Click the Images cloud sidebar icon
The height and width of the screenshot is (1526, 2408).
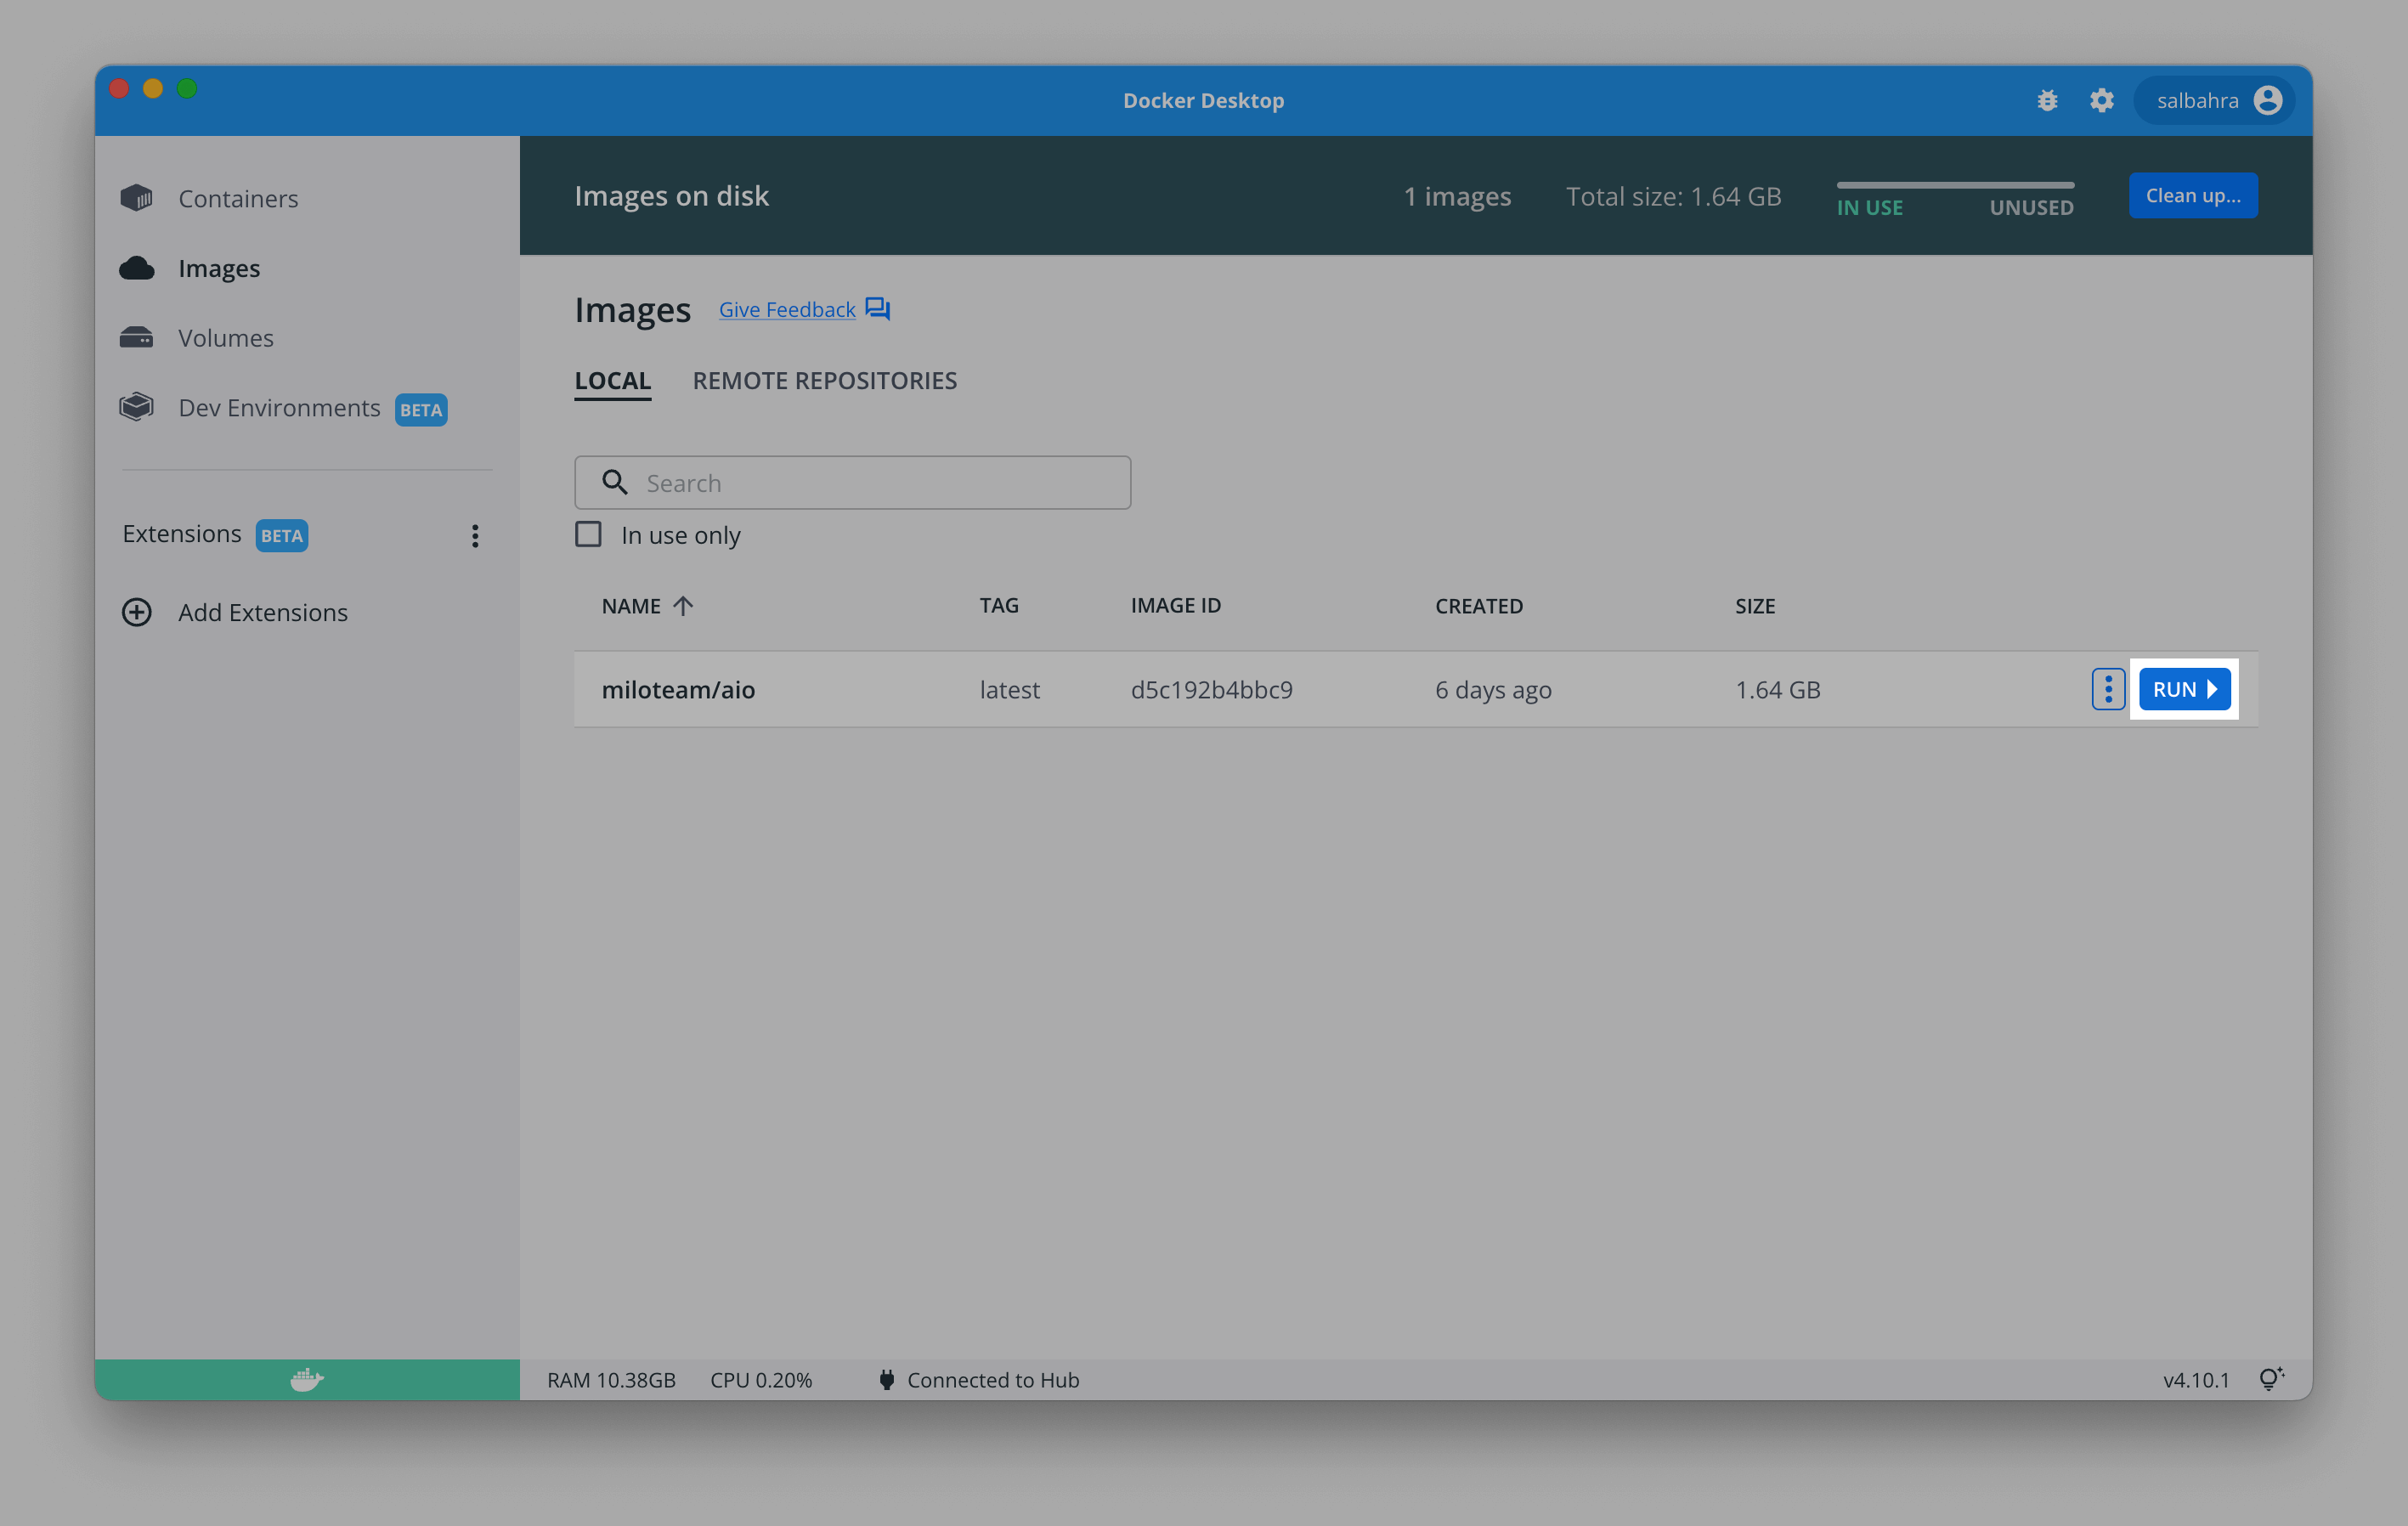click(x=137, y=268)
